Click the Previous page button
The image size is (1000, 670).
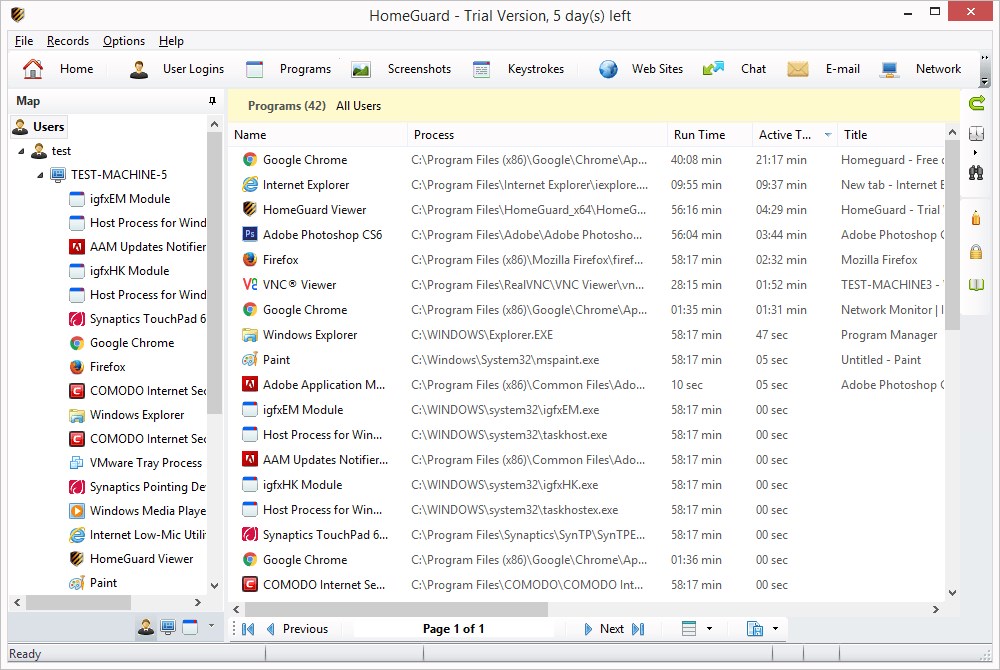tap(297, 629)
